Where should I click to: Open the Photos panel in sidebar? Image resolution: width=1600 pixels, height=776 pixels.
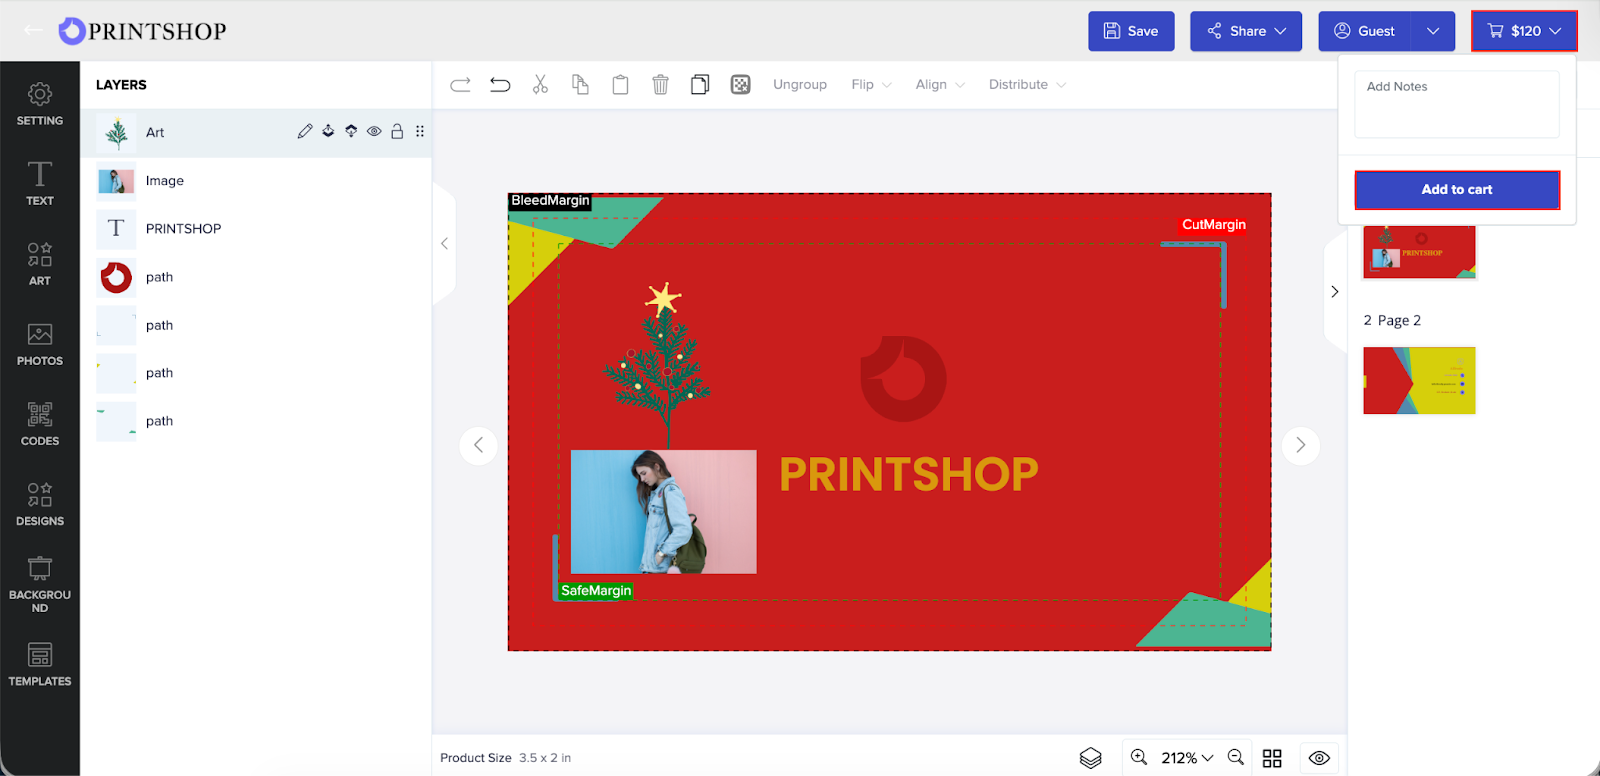[x=40, y=344]
